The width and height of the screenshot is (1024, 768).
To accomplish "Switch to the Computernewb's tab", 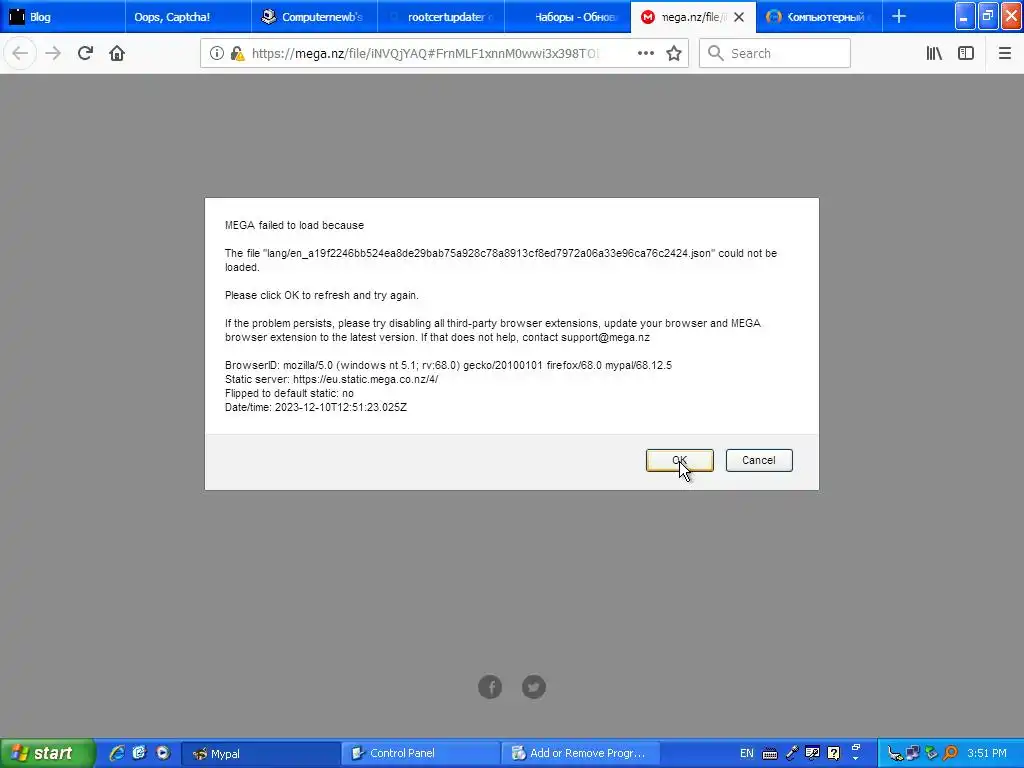I will 314,17.
